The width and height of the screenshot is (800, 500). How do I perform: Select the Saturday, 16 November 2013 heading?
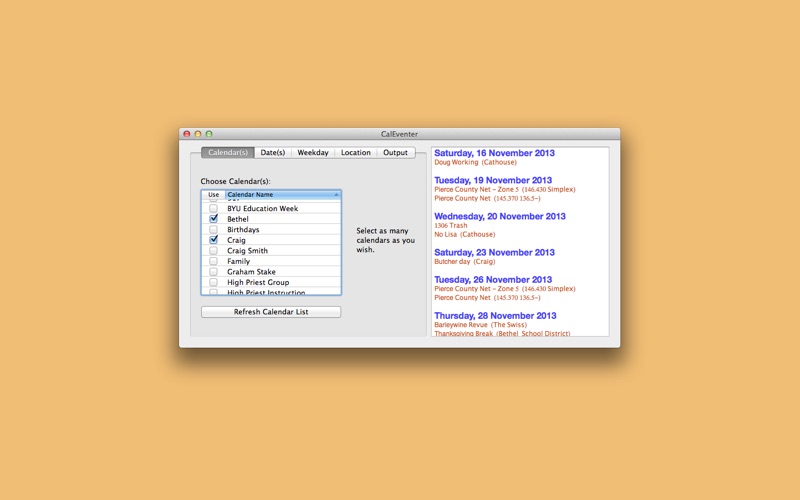point(494,153)
